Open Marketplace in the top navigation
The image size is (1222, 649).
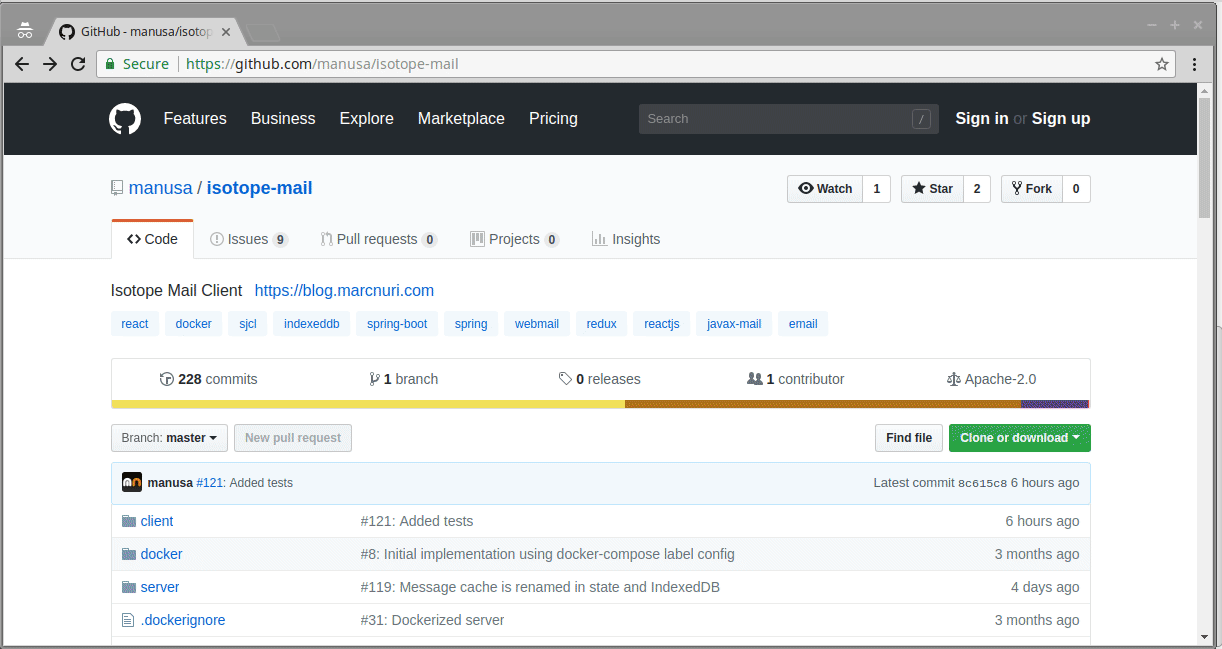461,118
